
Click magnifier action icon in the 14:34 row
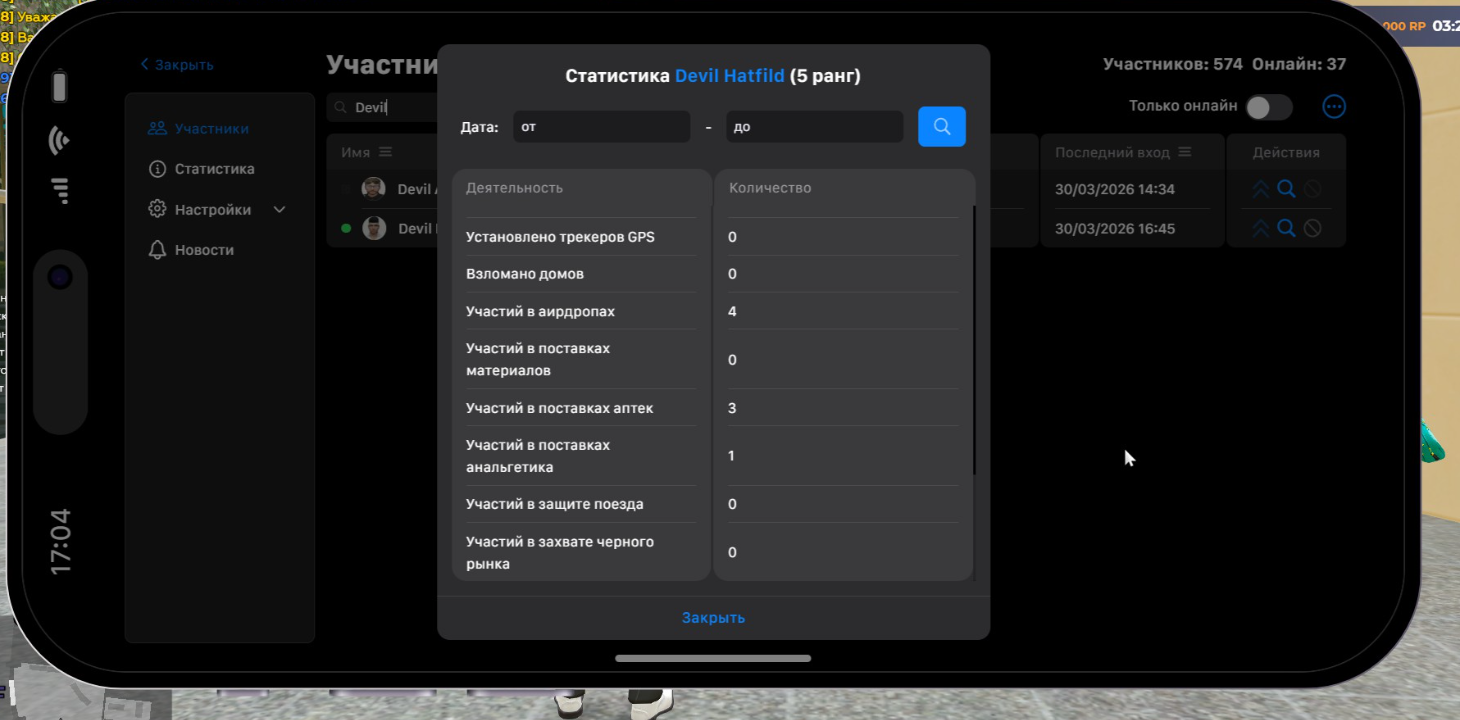(1286, 189)
